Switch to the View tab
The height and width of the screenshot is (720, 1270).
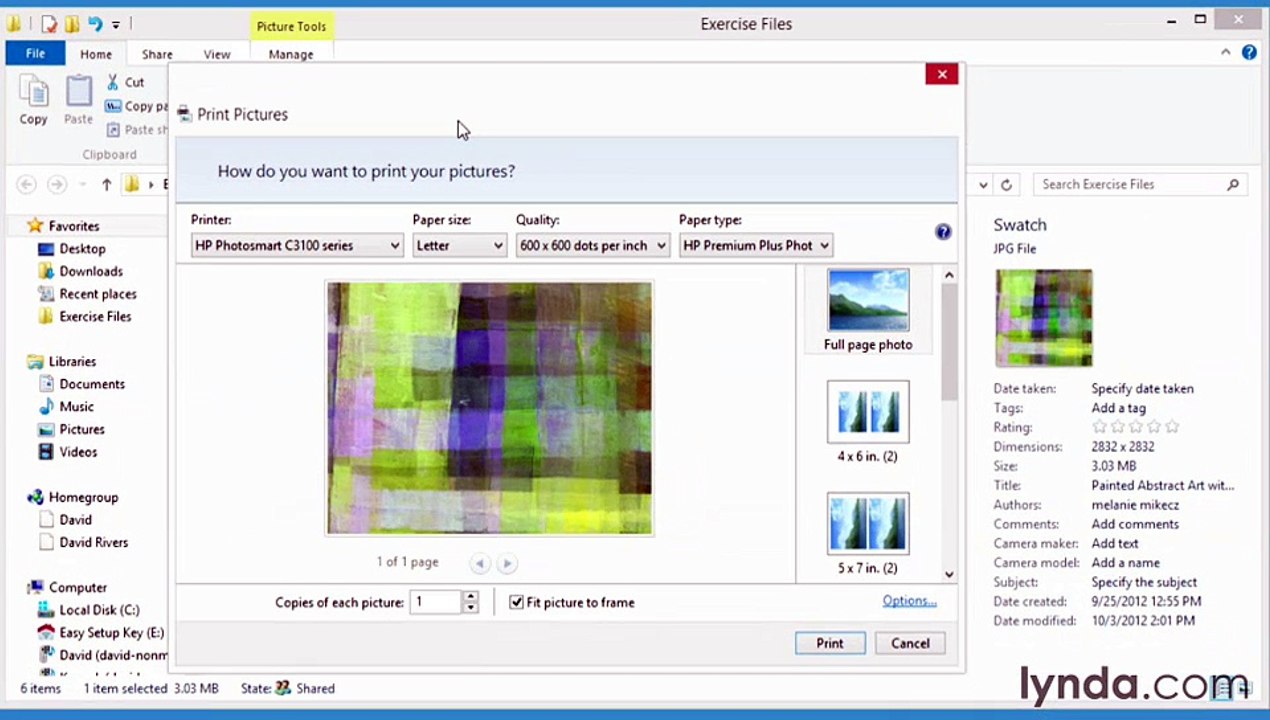pos(217,54)
